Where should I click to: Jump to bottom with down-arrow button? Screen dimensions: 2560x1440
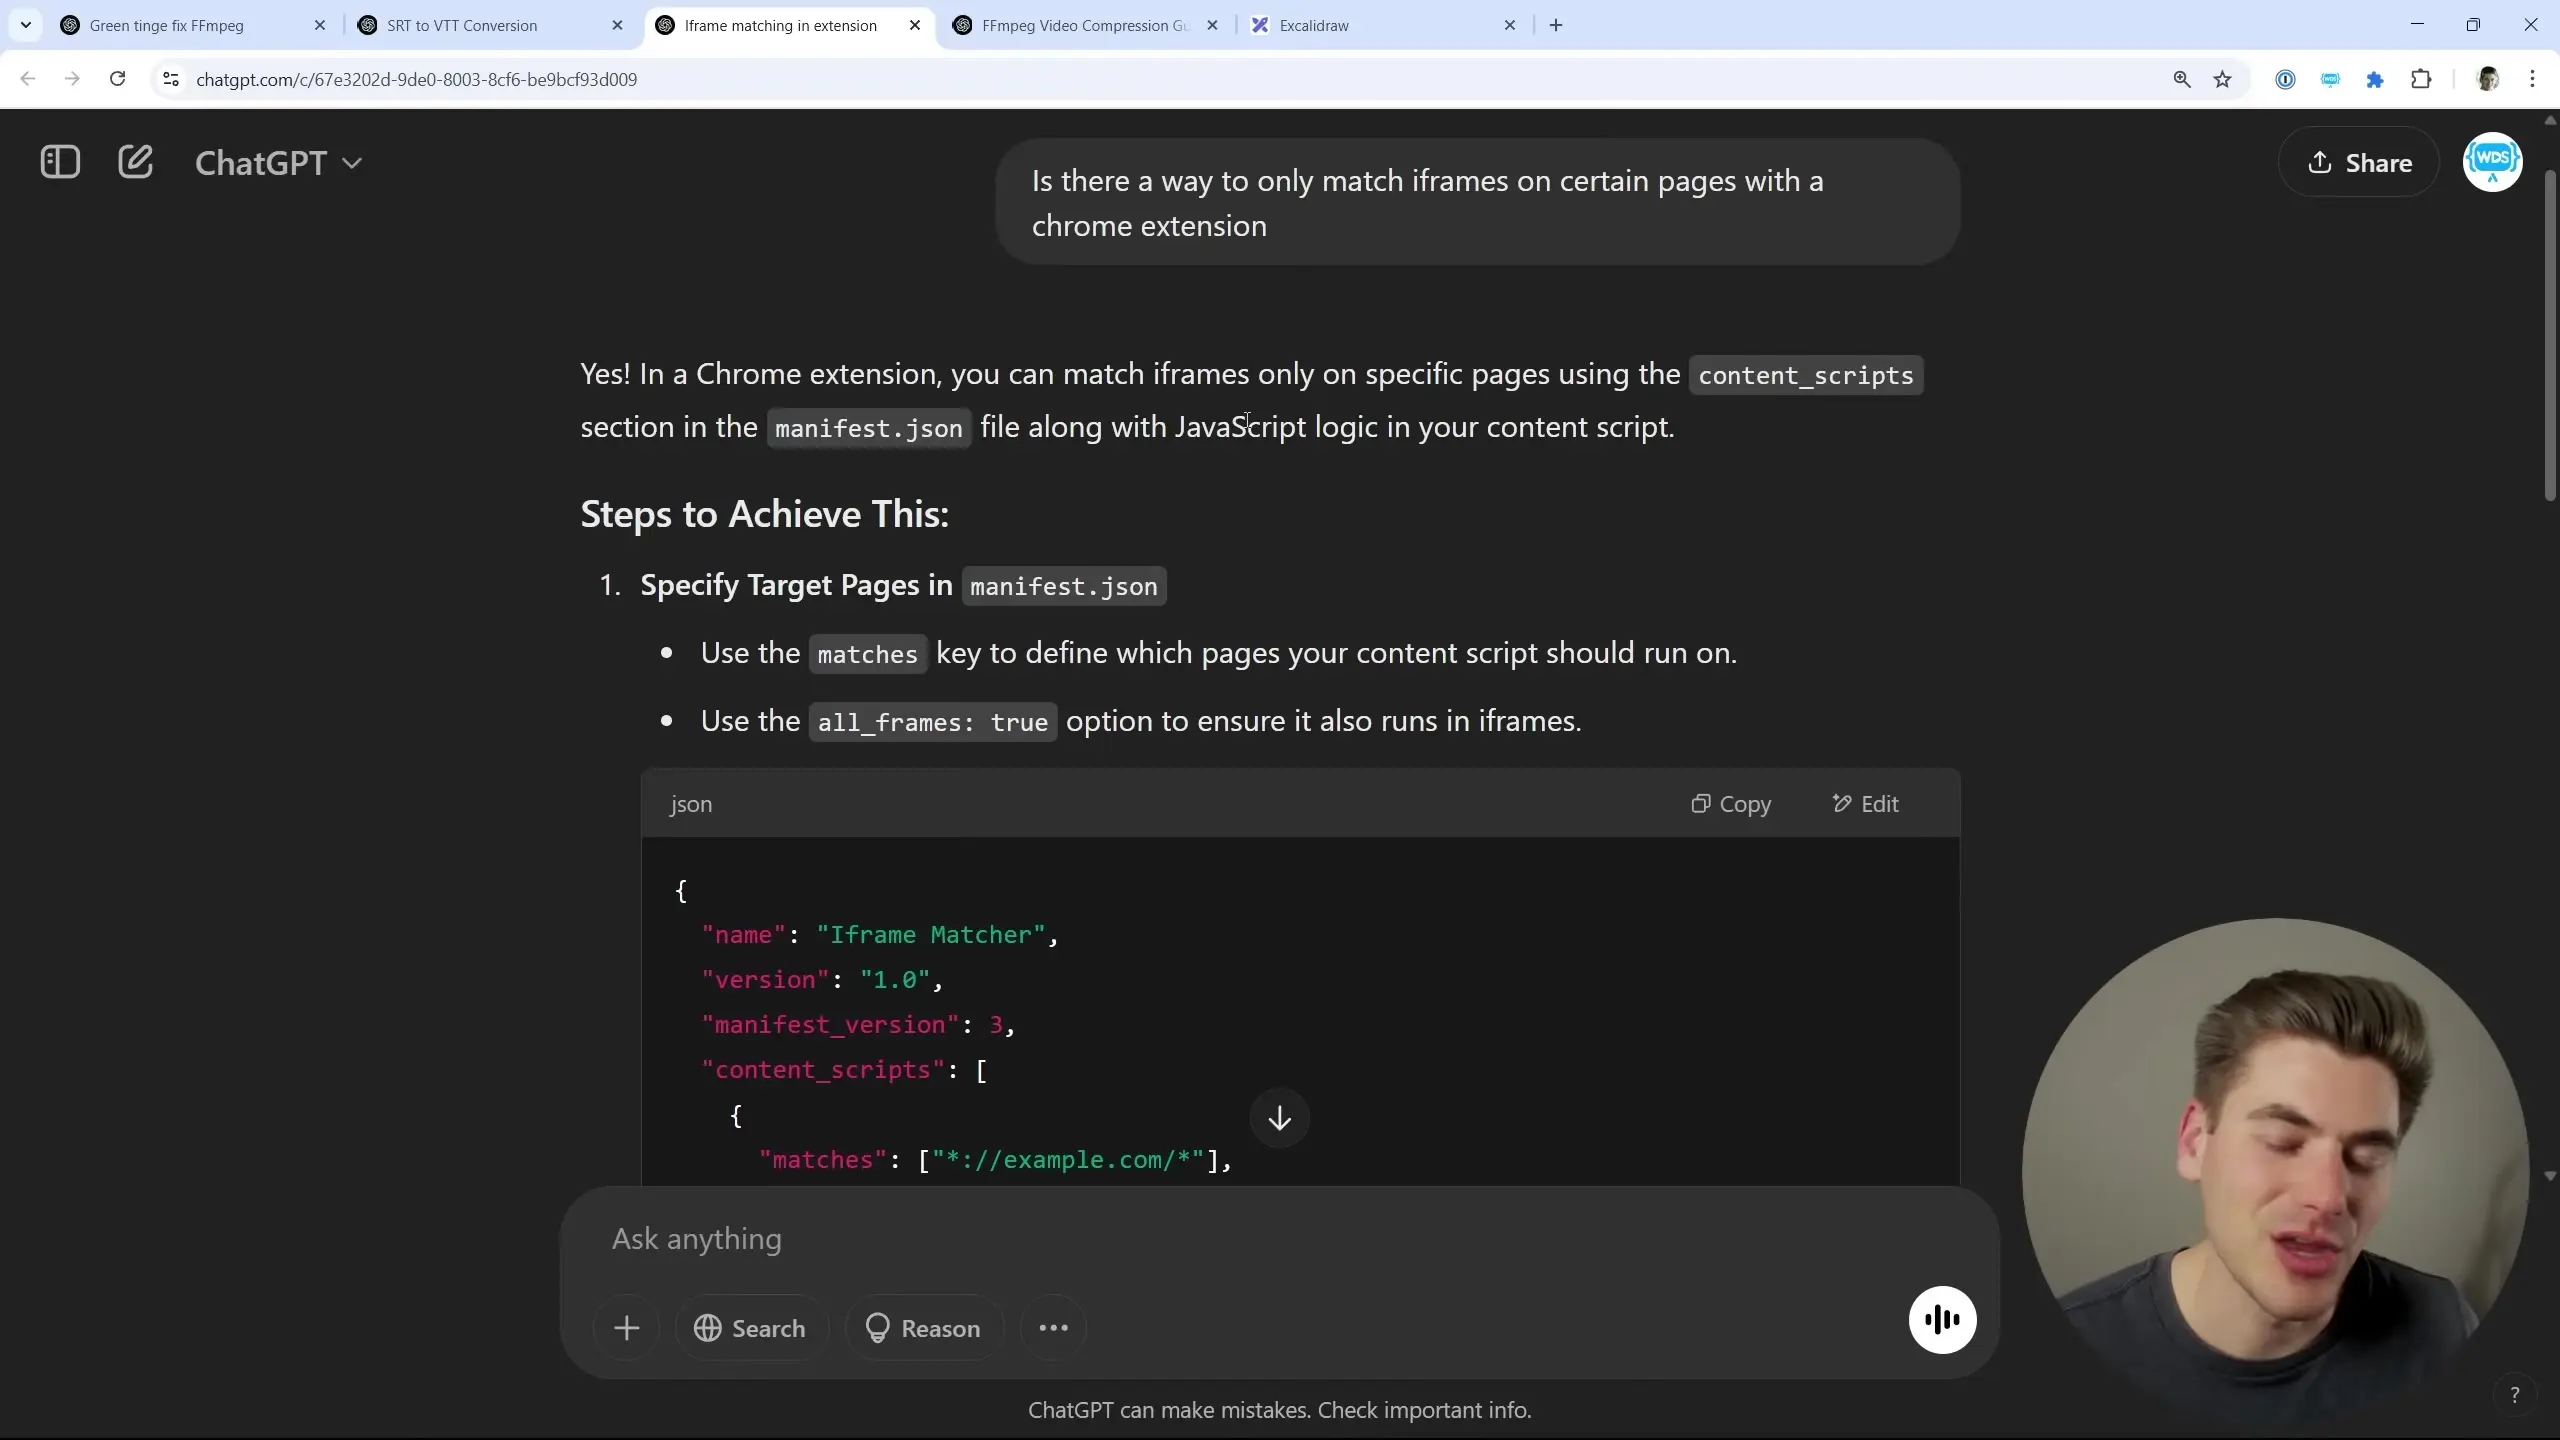(x=1279, y=1118)
